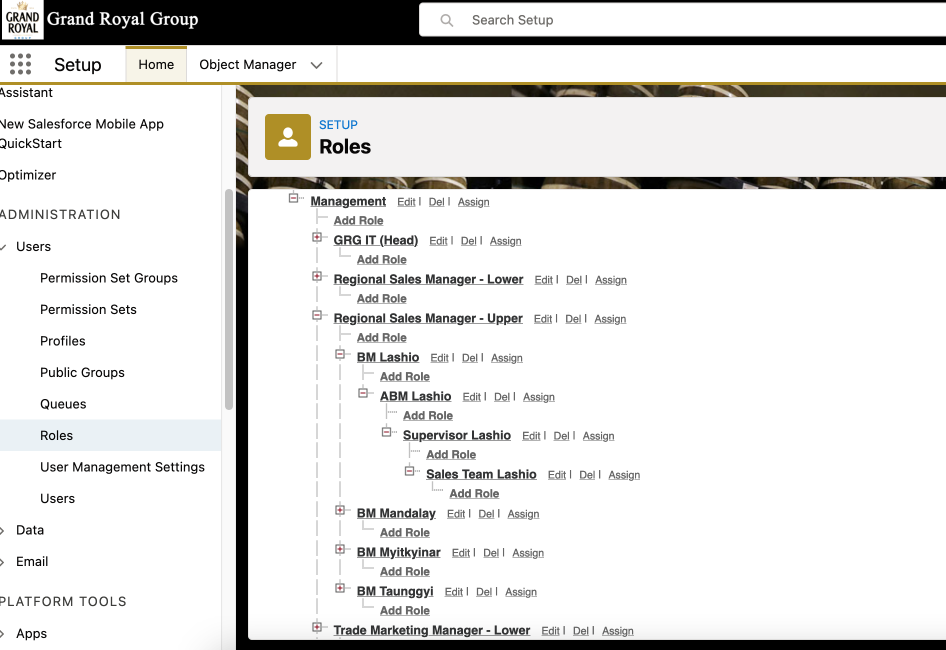Delete the BM Taunggyi role

tap(484, 592)
